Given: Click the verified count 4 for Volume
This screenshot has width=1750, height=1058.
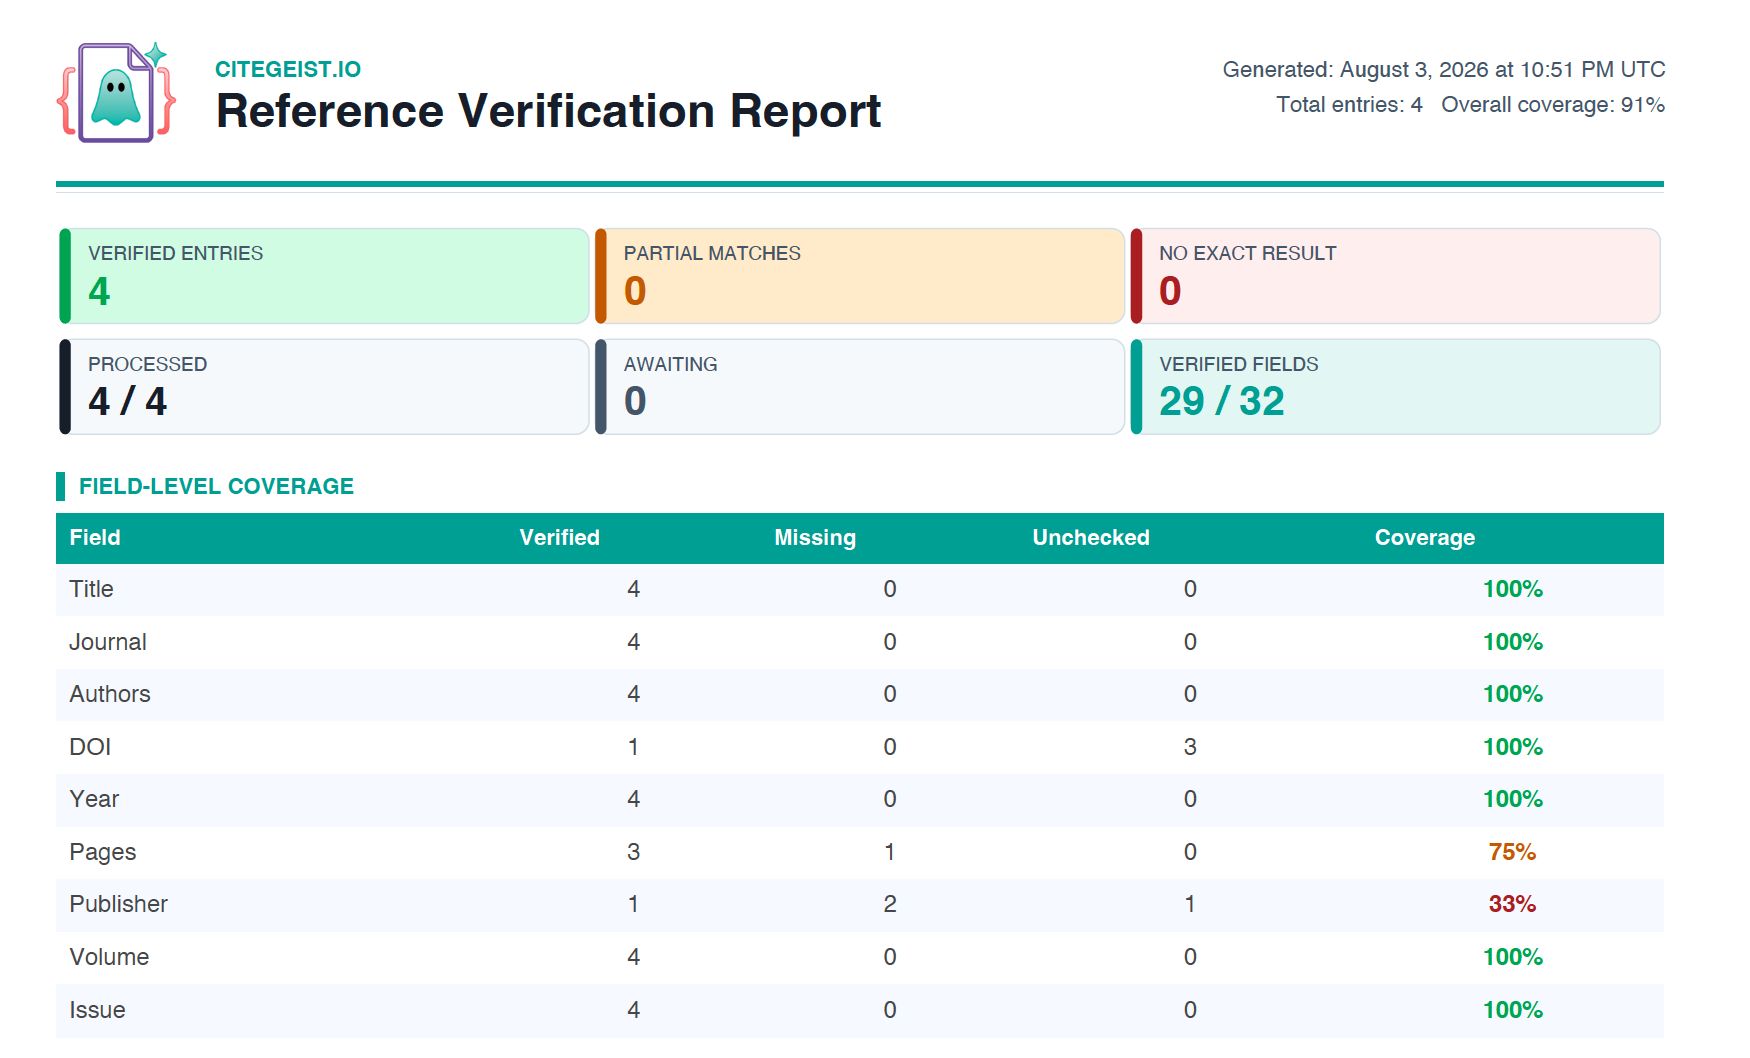Looking at the screenshot, I should click(x=633, y=957).
